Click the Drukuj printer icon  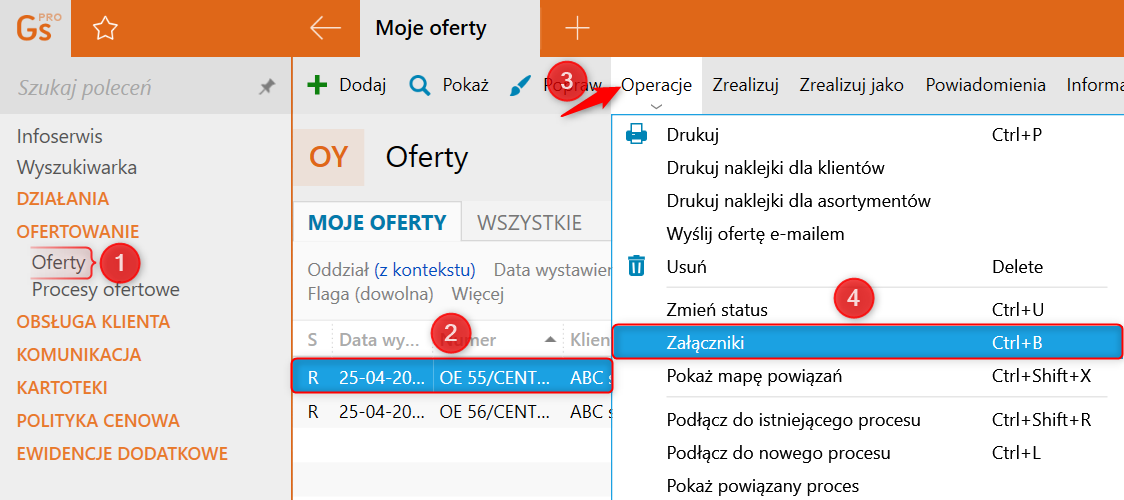(636, 135)
